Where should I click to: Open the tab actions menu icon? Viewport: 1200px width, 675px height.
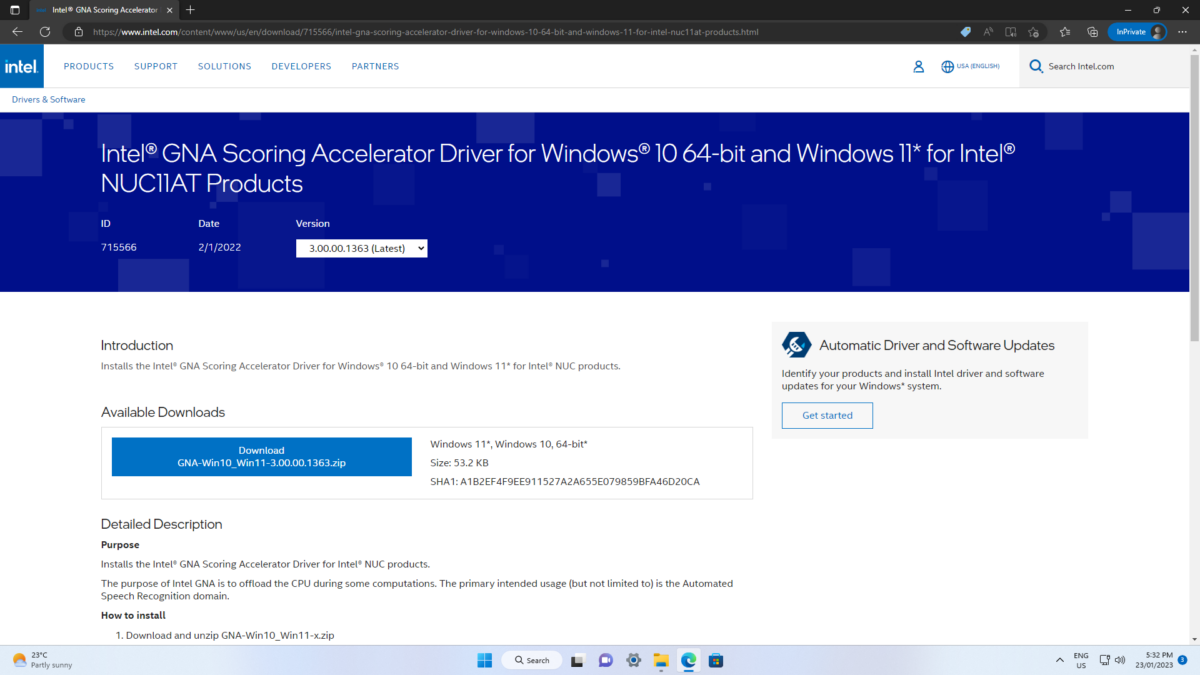[15, 10]
